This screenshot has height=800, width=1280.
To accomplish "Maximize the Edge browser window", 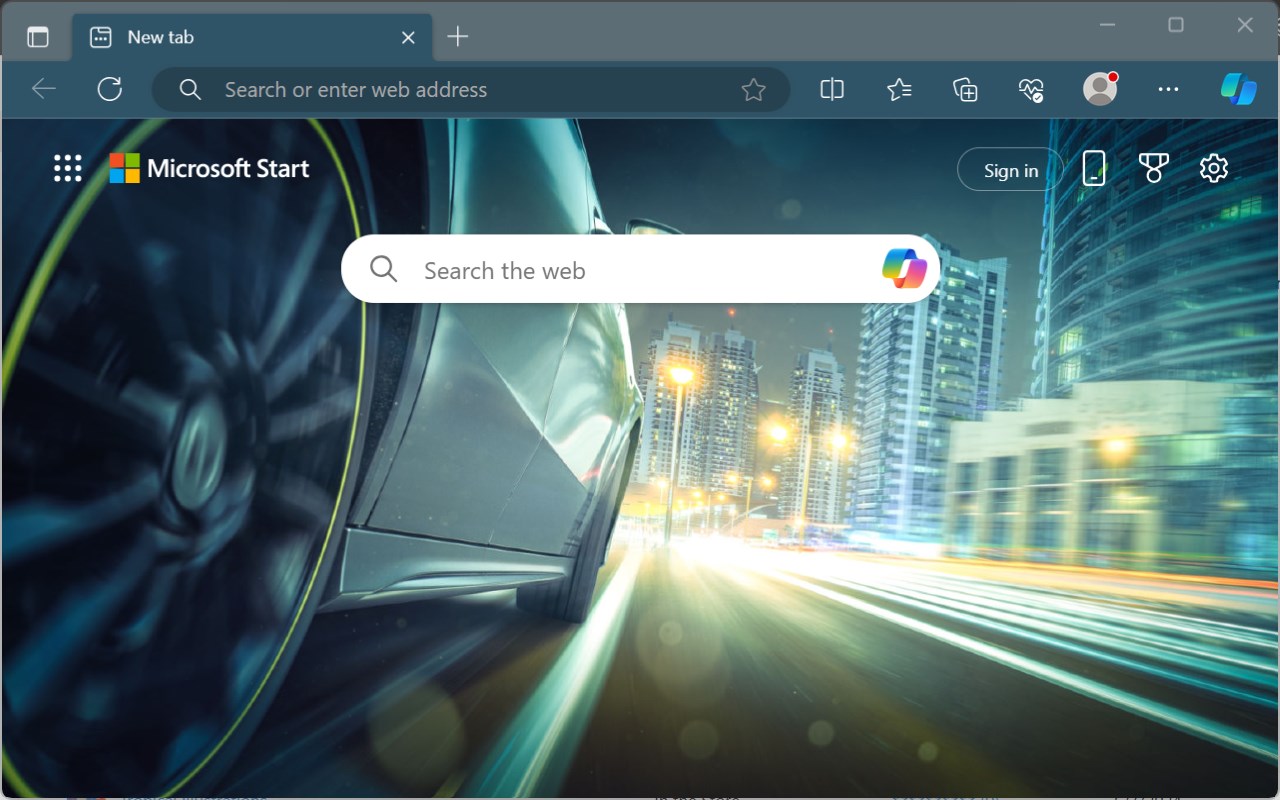I will [x=1176, y=25].
